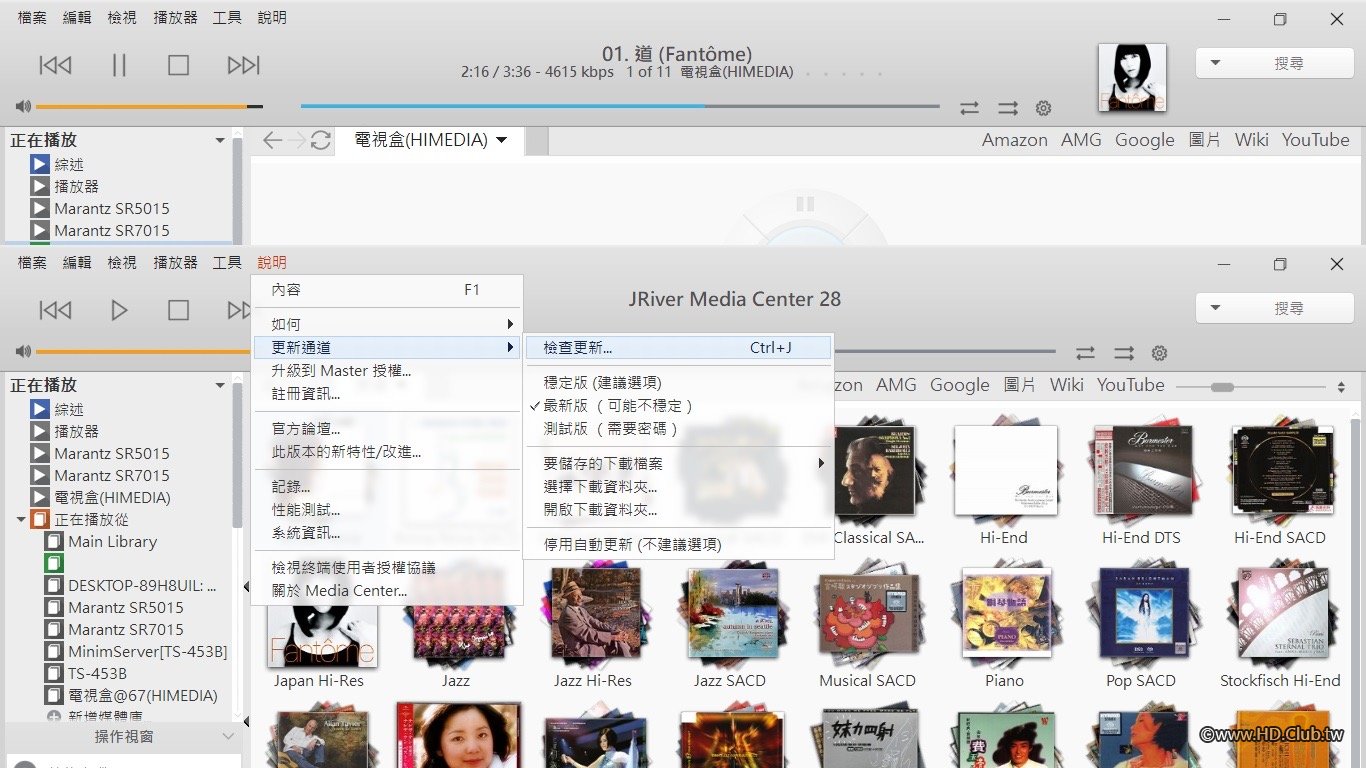The width and height of the screenshot is (1366, 768).
Task: Open 內容 help entry
Action: 387,290
